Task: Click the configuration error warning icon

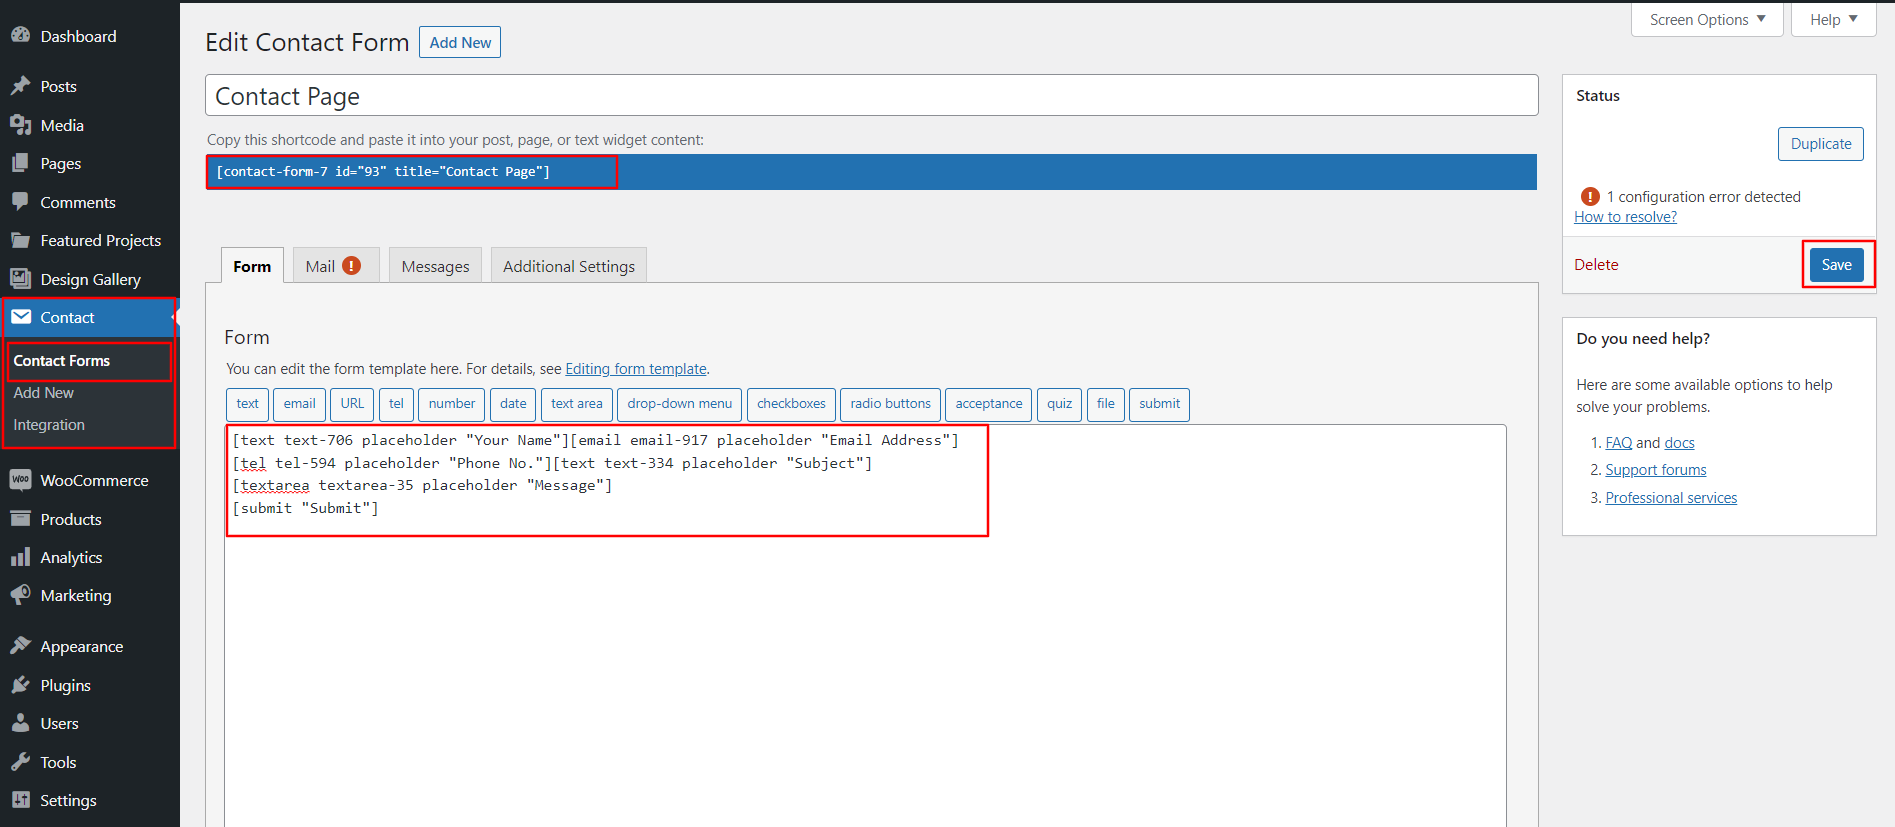Action: click(x=1590, y=197)
